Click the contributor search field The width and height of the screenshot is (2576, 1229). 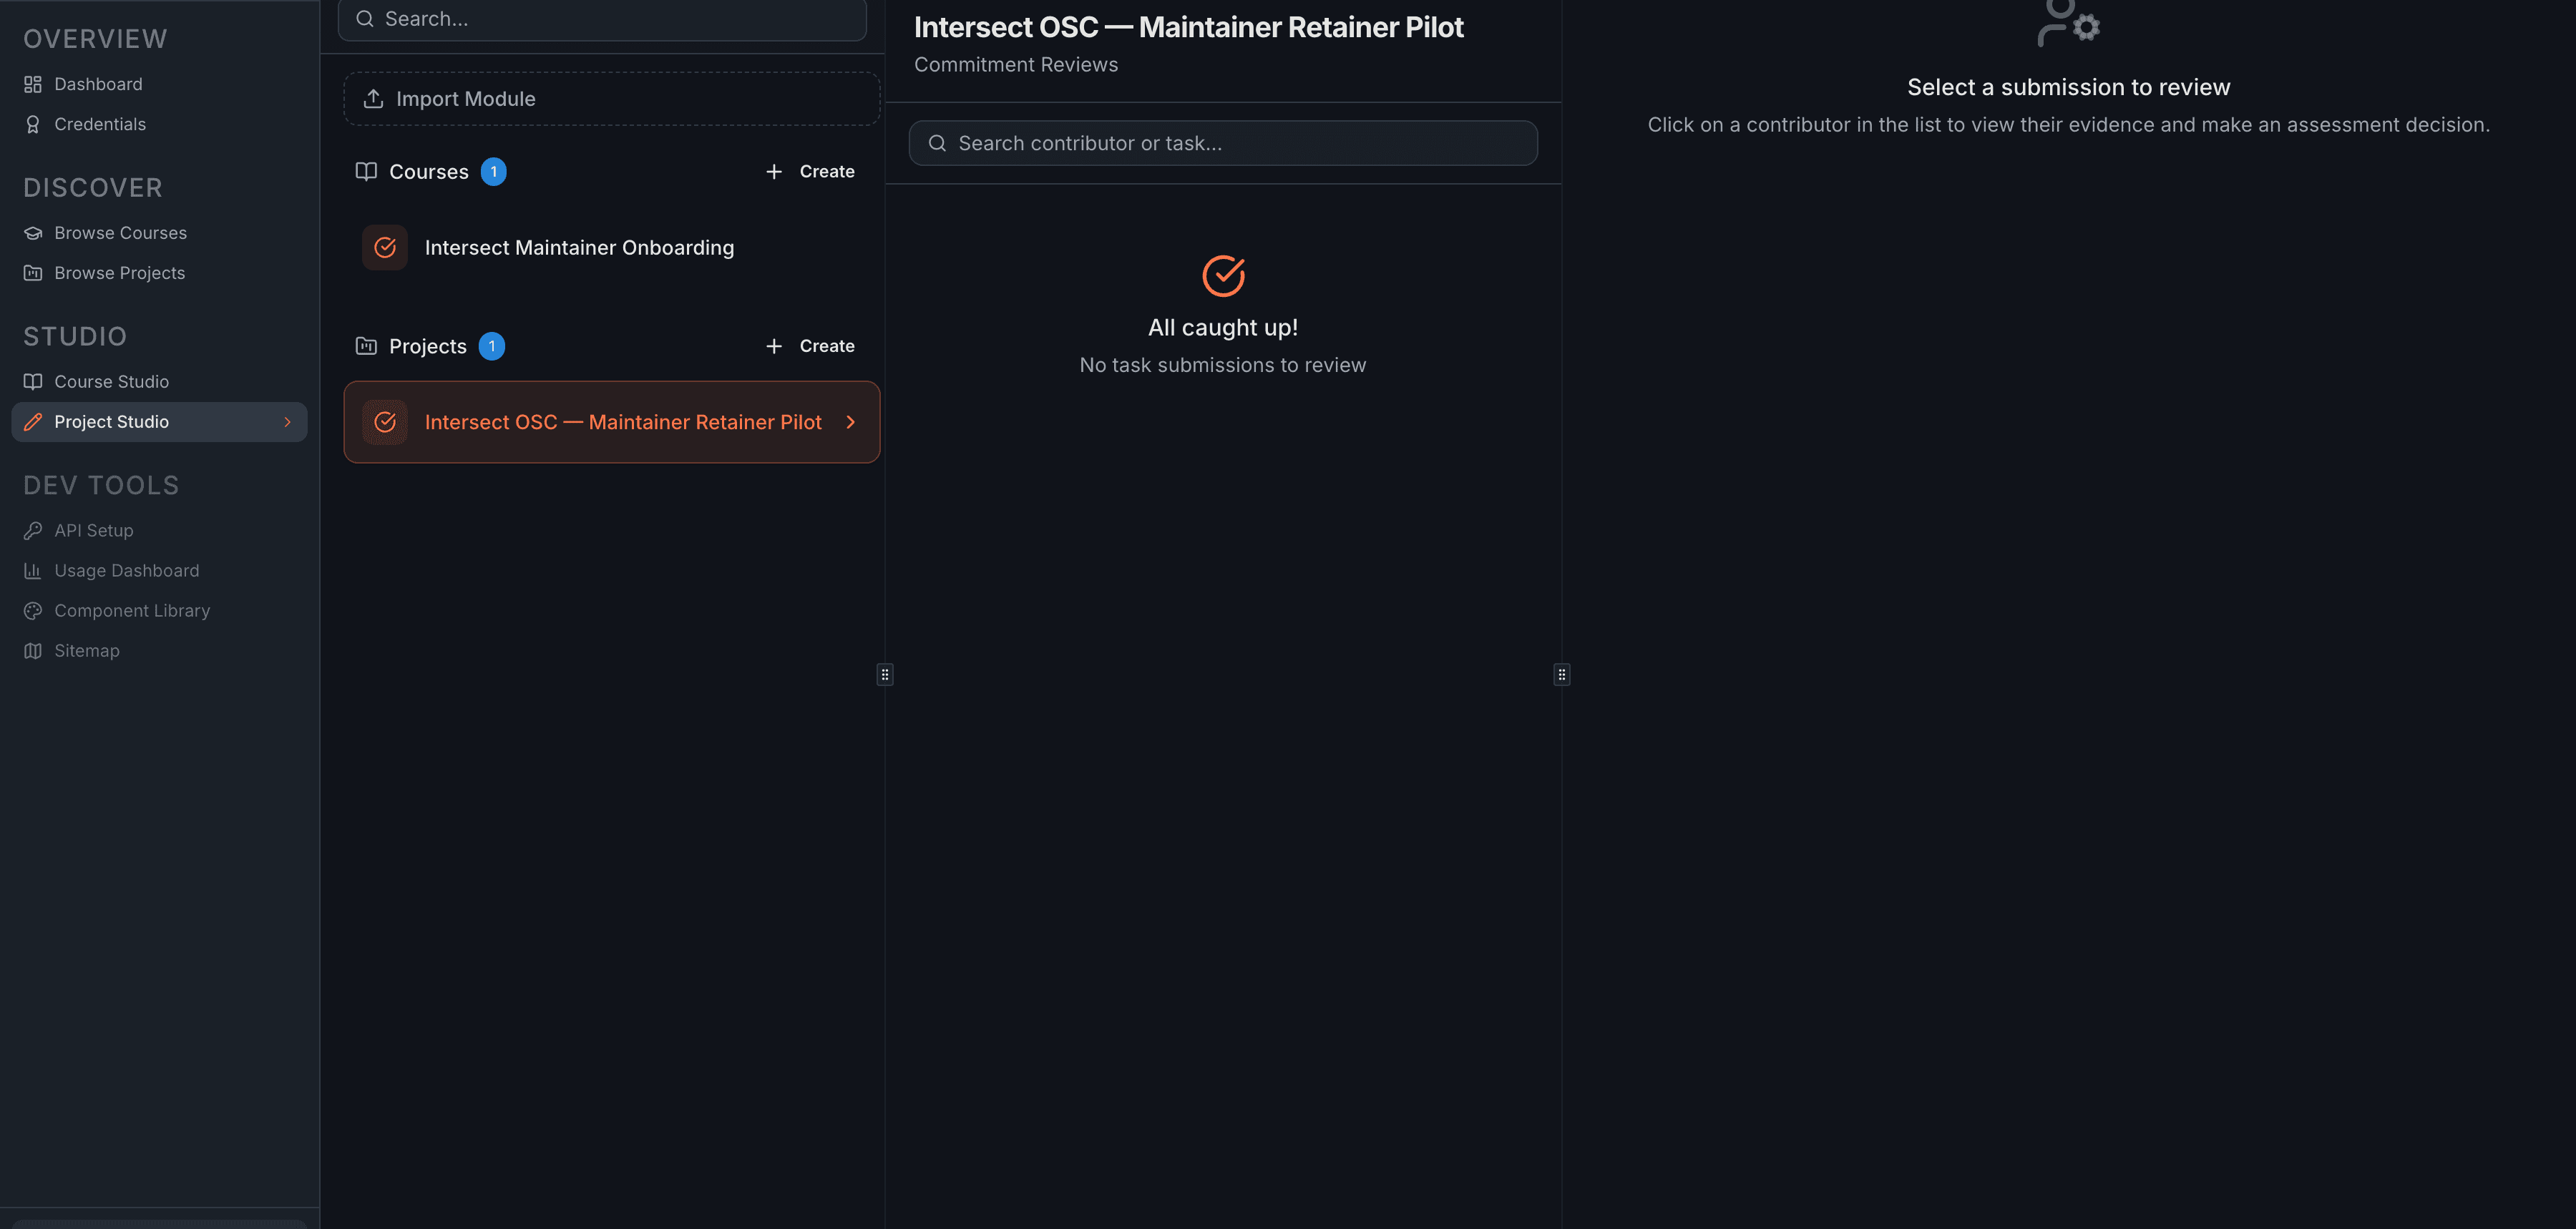(x=1222, y=143)
